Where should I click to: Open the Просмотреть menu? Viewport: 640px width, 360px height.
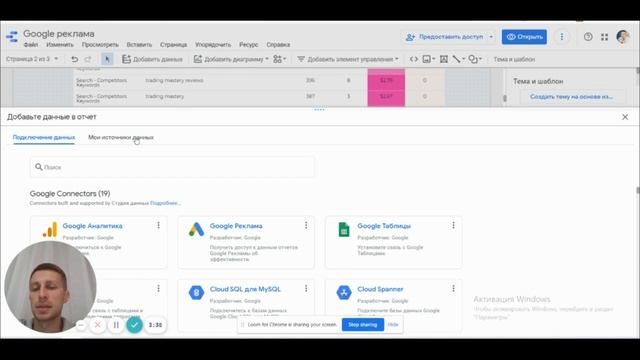click(x=100, y=44)
